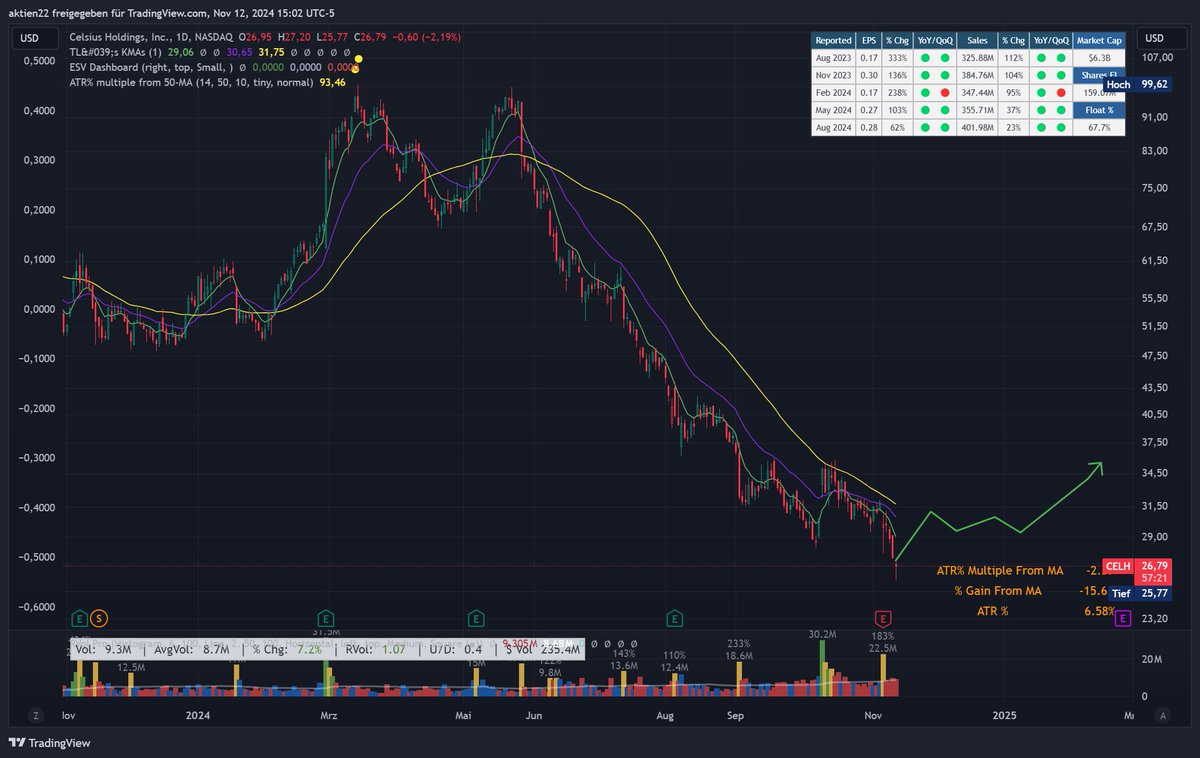Click the Z timezone button at bottom left
The height and width of the screenshot is (758, 1200).
pos(35,716)
